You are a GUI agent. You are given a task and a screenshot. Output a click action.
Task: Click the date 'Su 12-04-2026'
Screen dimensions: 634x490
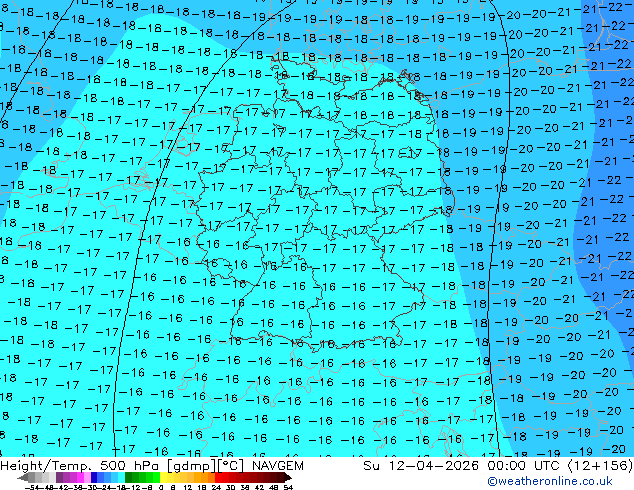point(423,466)
